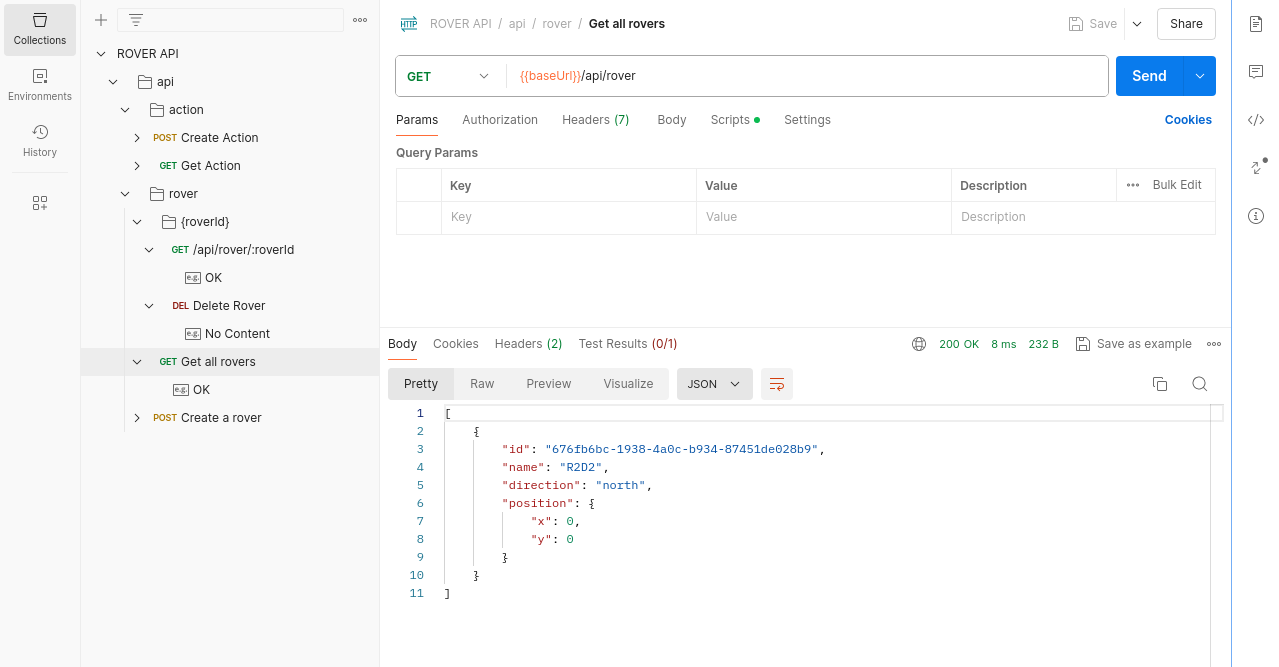Open the JSON format dropdown

pos(715,384)
